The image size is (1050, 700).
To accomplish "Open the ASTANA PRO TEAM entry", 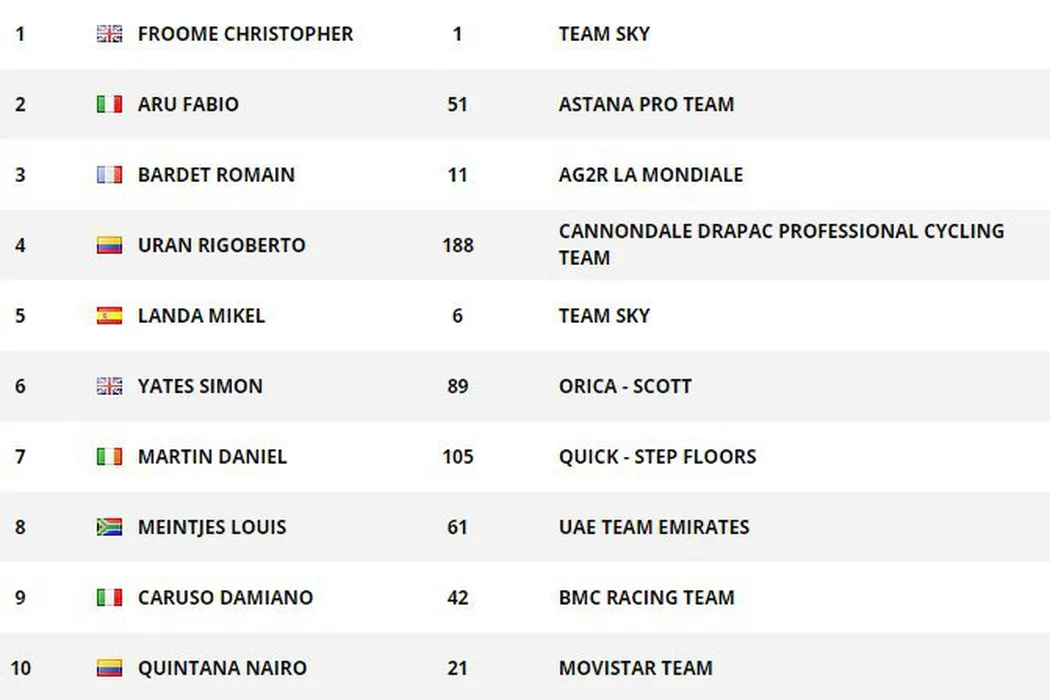I will pyautogui.click(x=646, y=104).
